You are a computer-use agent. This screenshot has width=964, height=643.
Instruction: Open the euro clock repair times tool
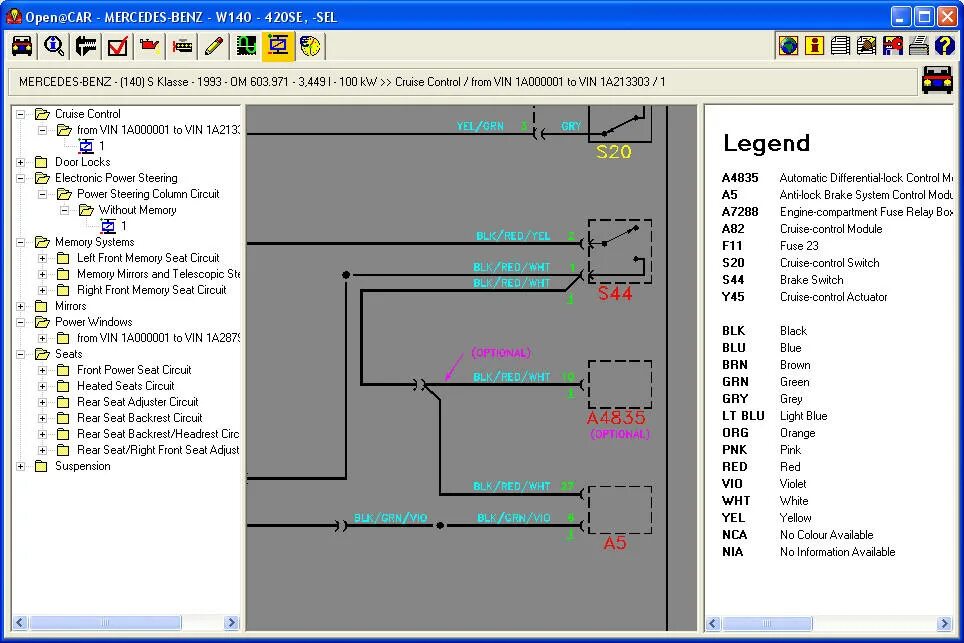coord(310,46)
